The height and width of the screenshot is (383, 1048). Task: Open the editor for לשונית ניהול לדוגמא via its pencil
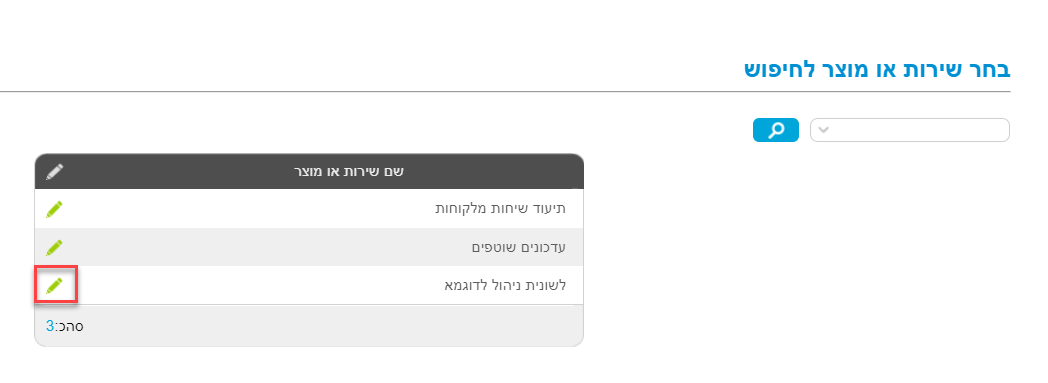[55, 286]
